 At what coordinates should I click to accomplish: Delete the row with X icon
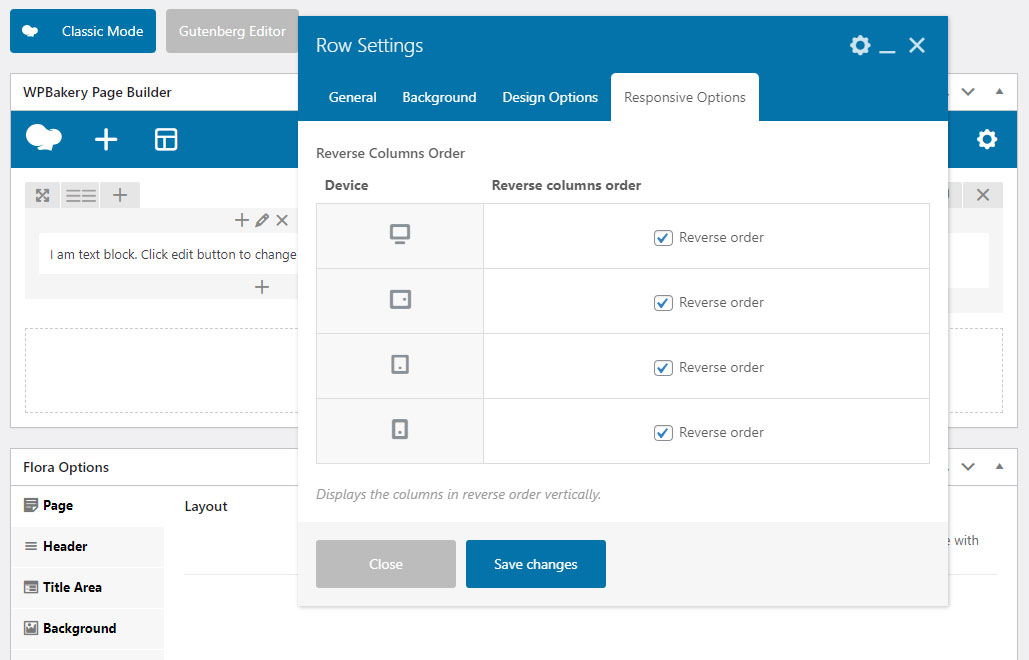point(982,195)
